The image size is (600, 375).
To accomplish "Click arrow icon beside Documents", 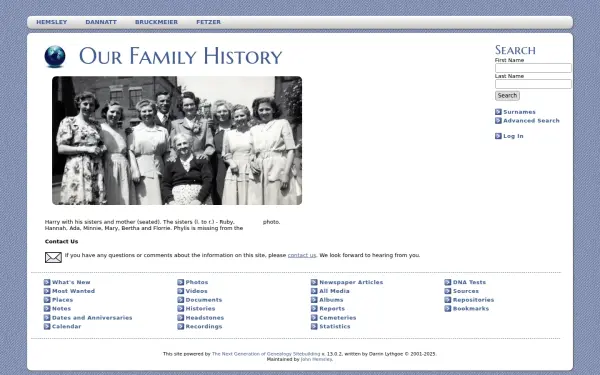I will (x=181, y=300).
